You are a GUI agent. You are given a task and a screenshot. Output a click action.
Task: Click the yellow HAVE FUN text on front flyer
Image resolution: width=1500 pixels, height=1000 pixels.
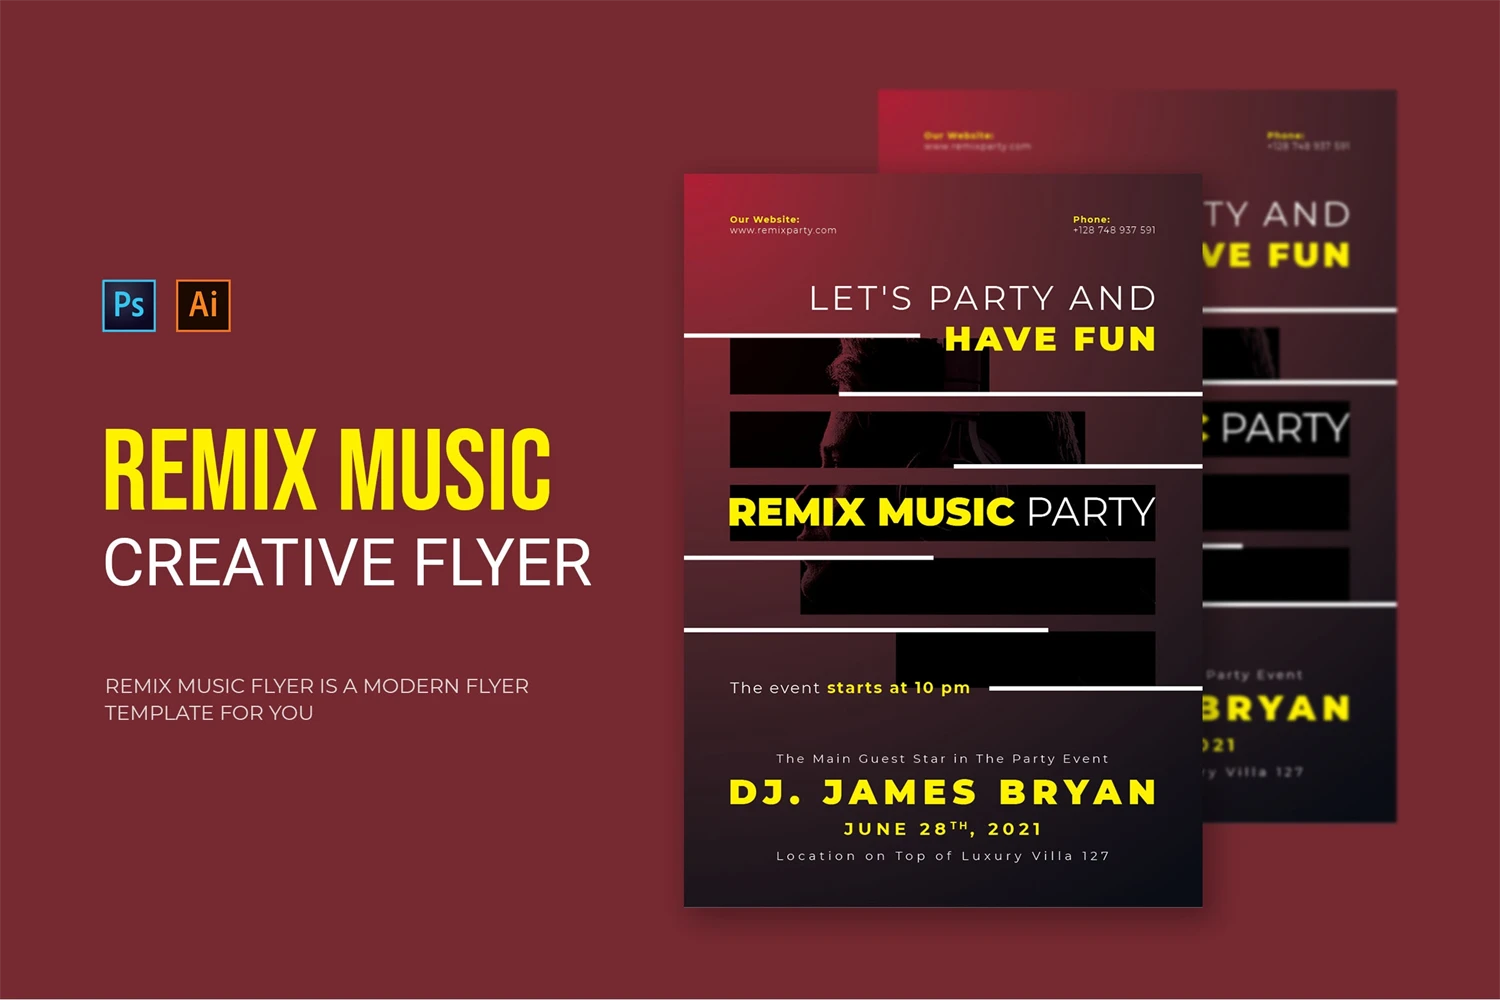[1050, 340]
